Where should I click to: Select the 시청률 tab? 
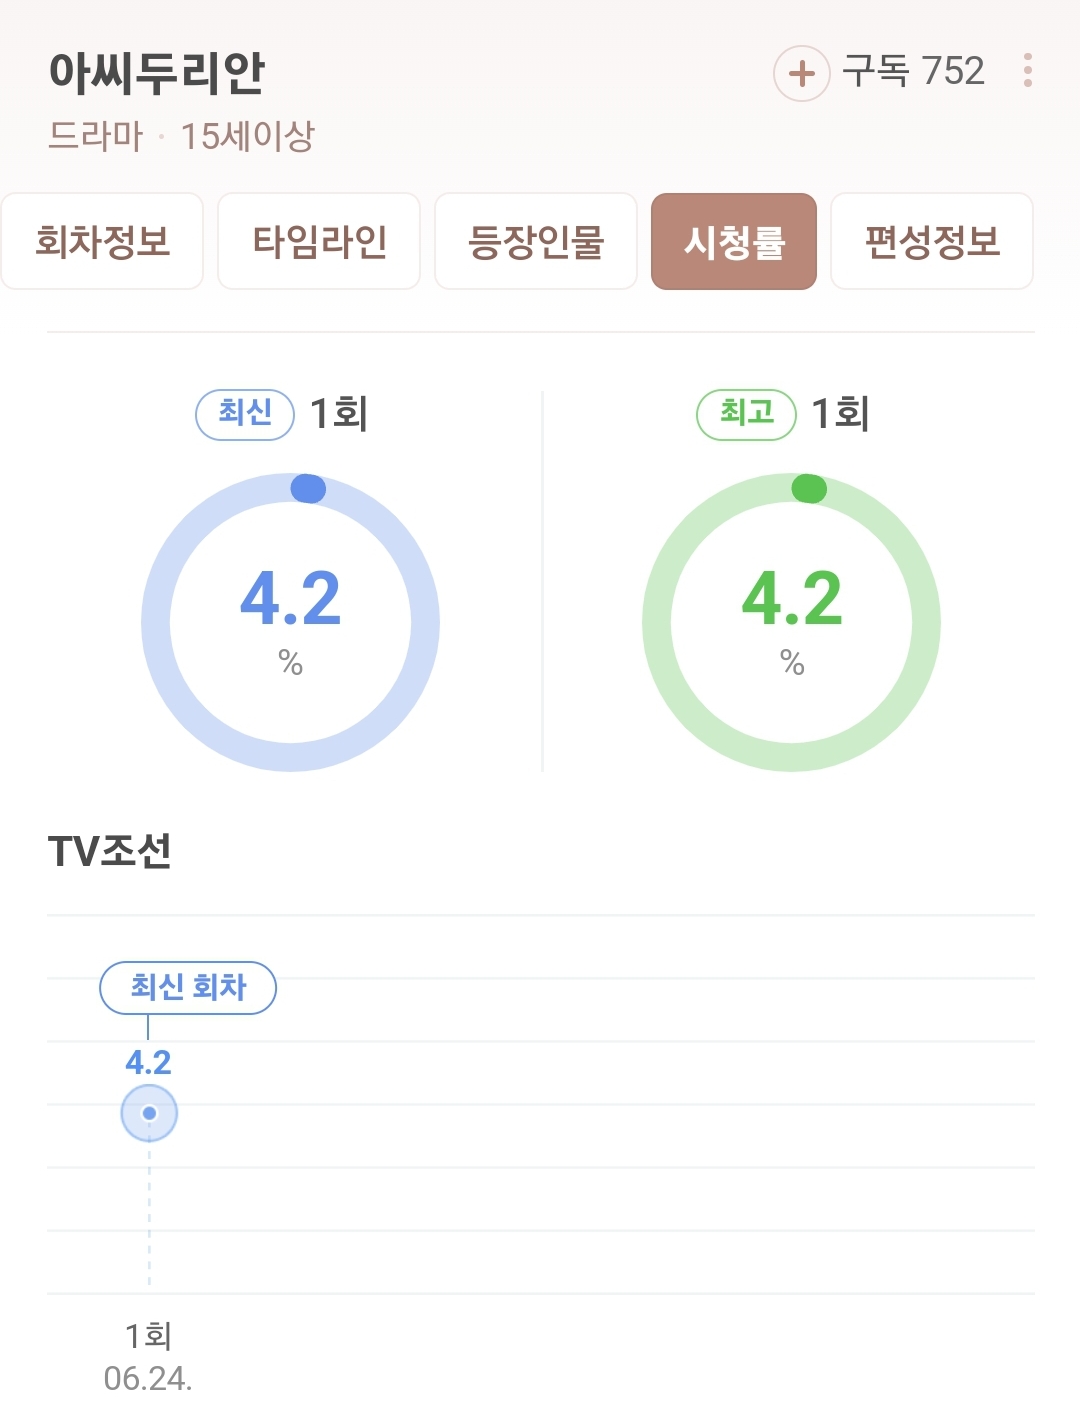[x=734, y=242]
